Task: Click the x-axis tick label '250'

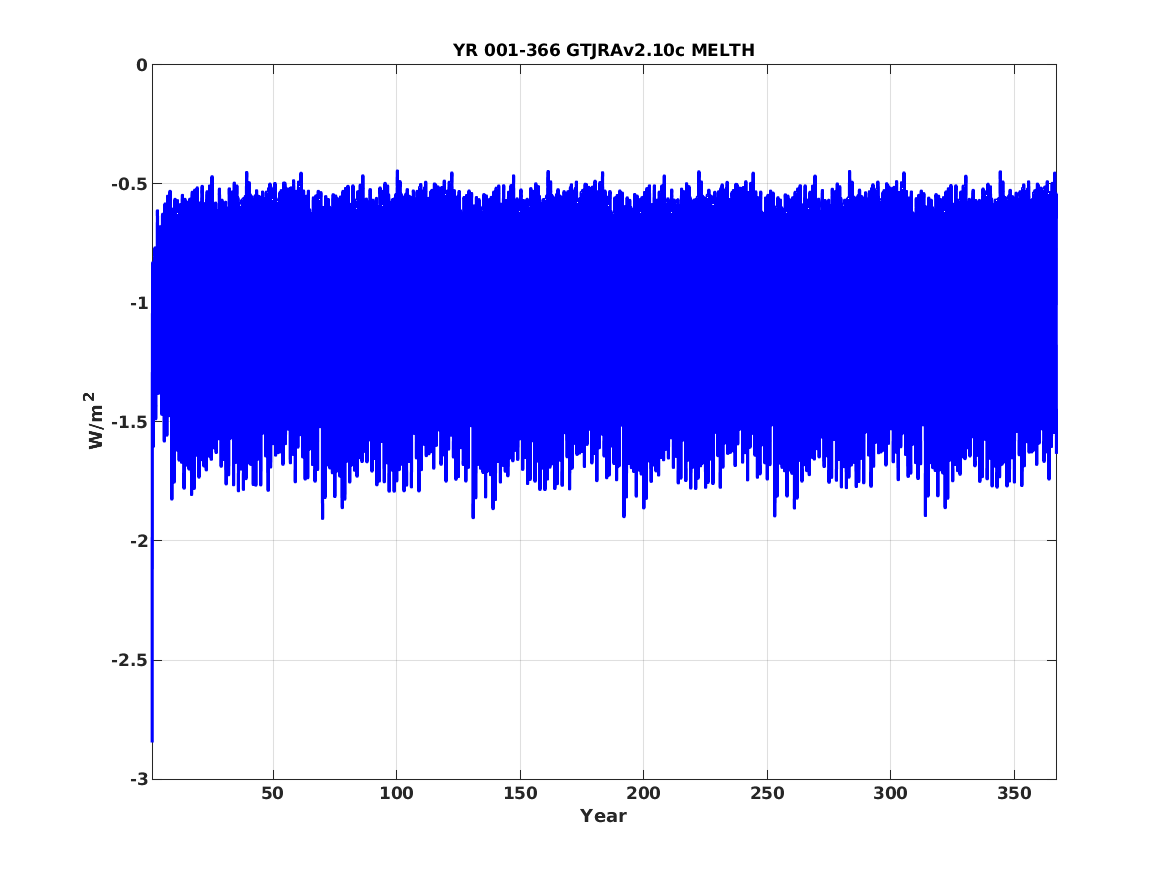Action: [767, 794]
